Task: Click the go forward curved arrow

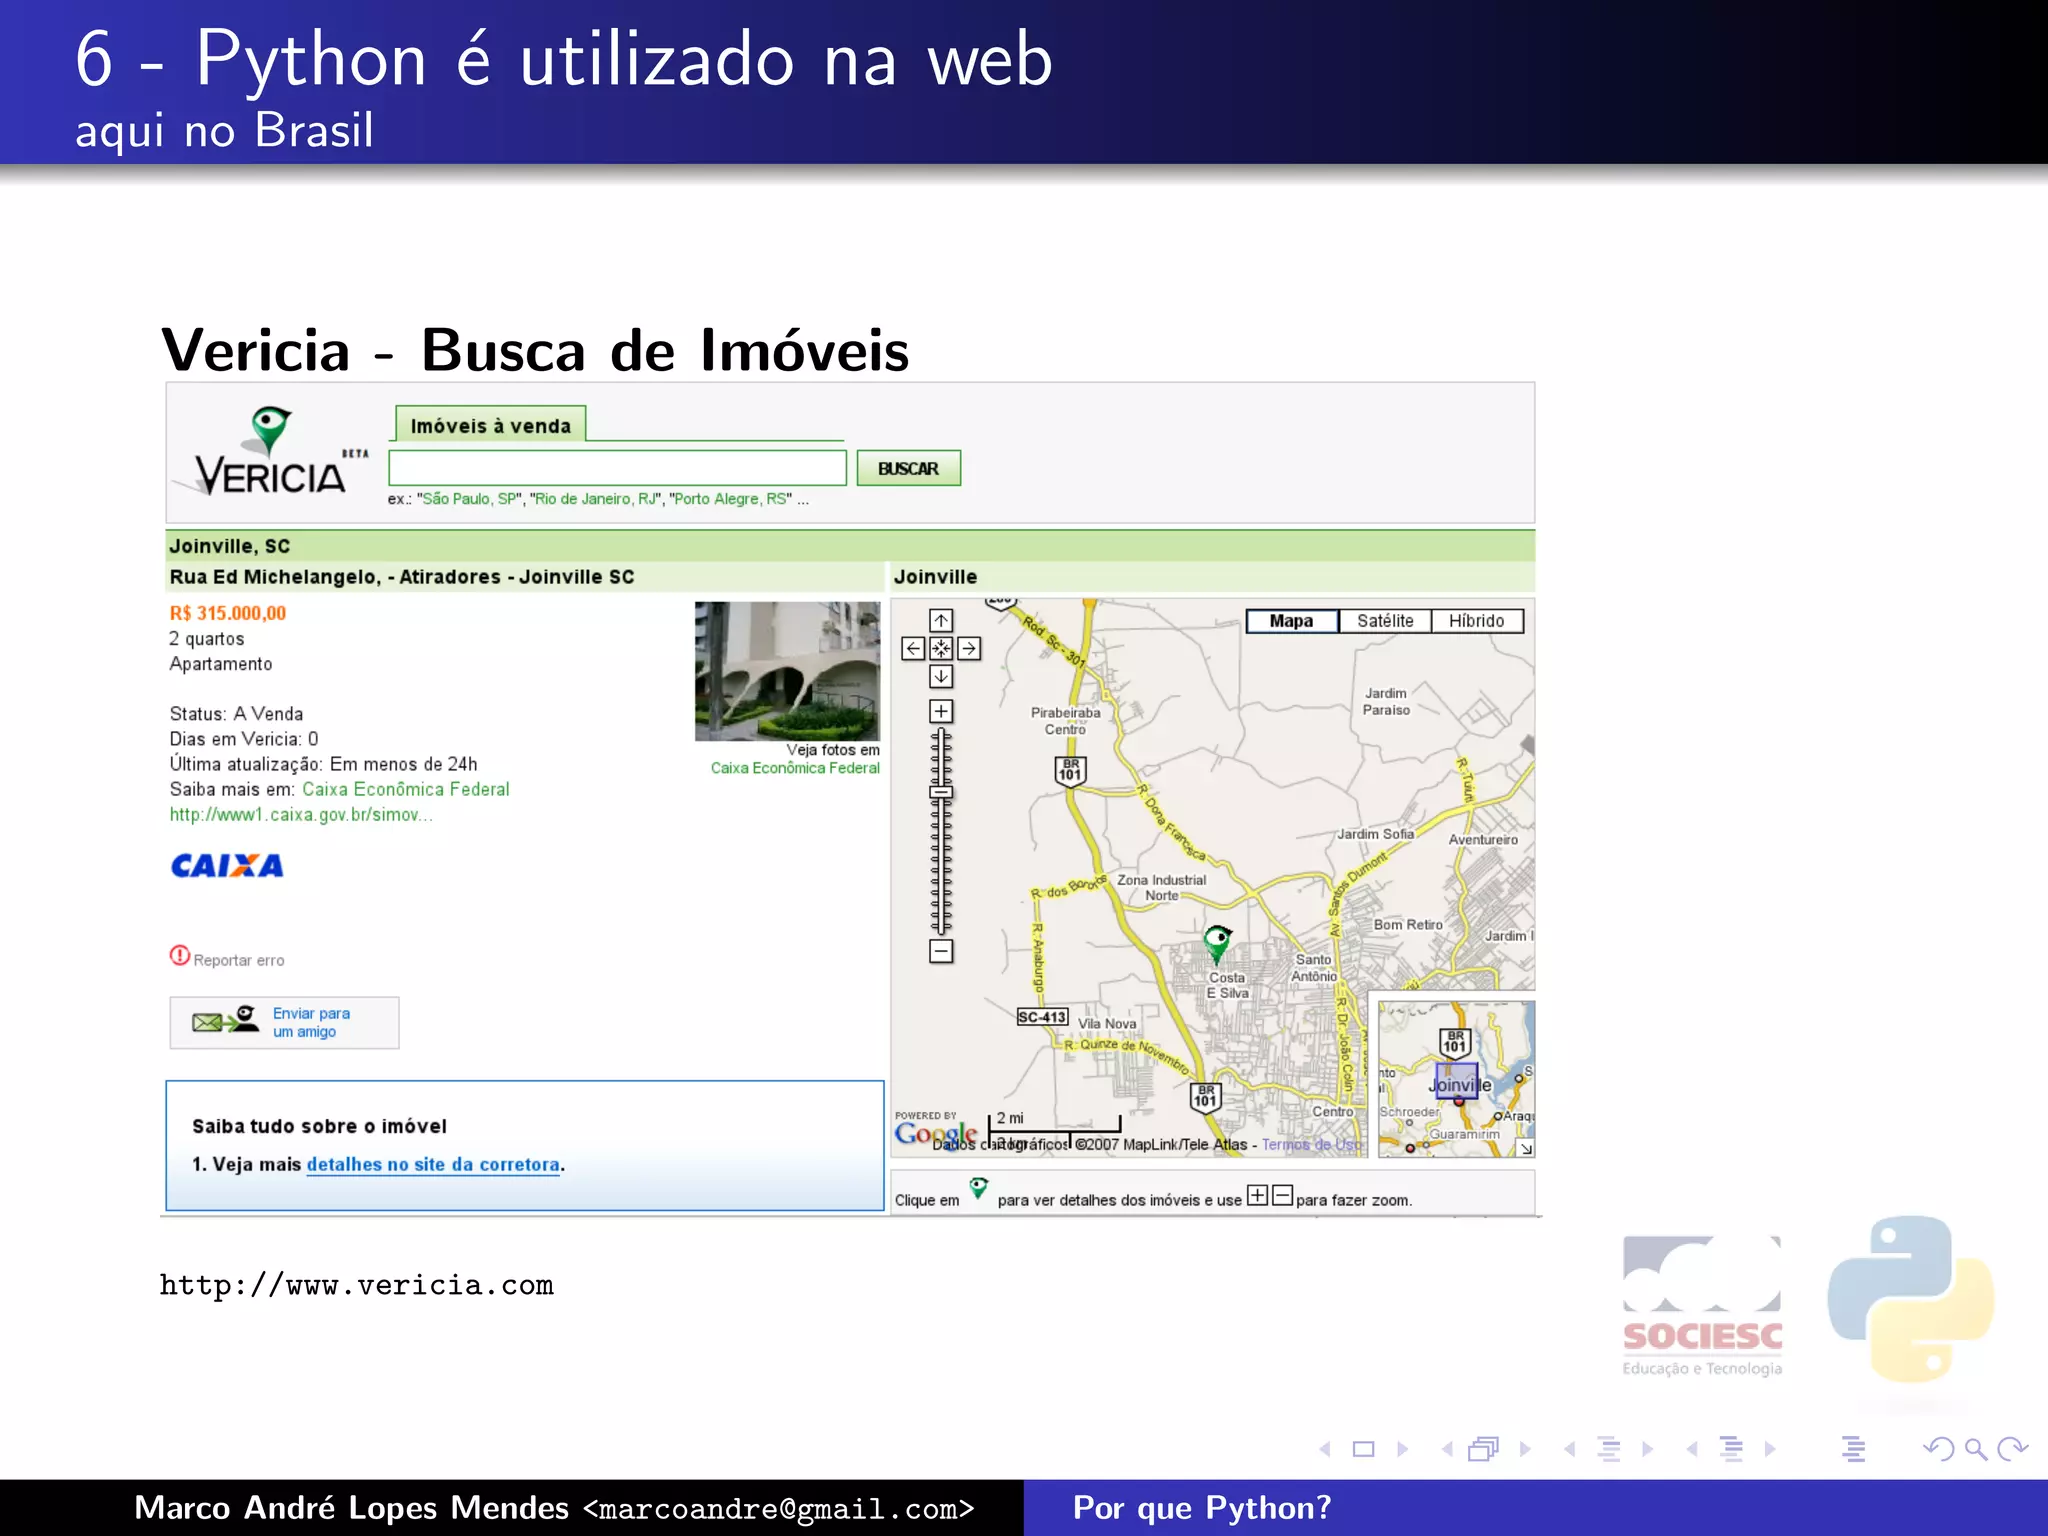Action: click(2012, 1449)
